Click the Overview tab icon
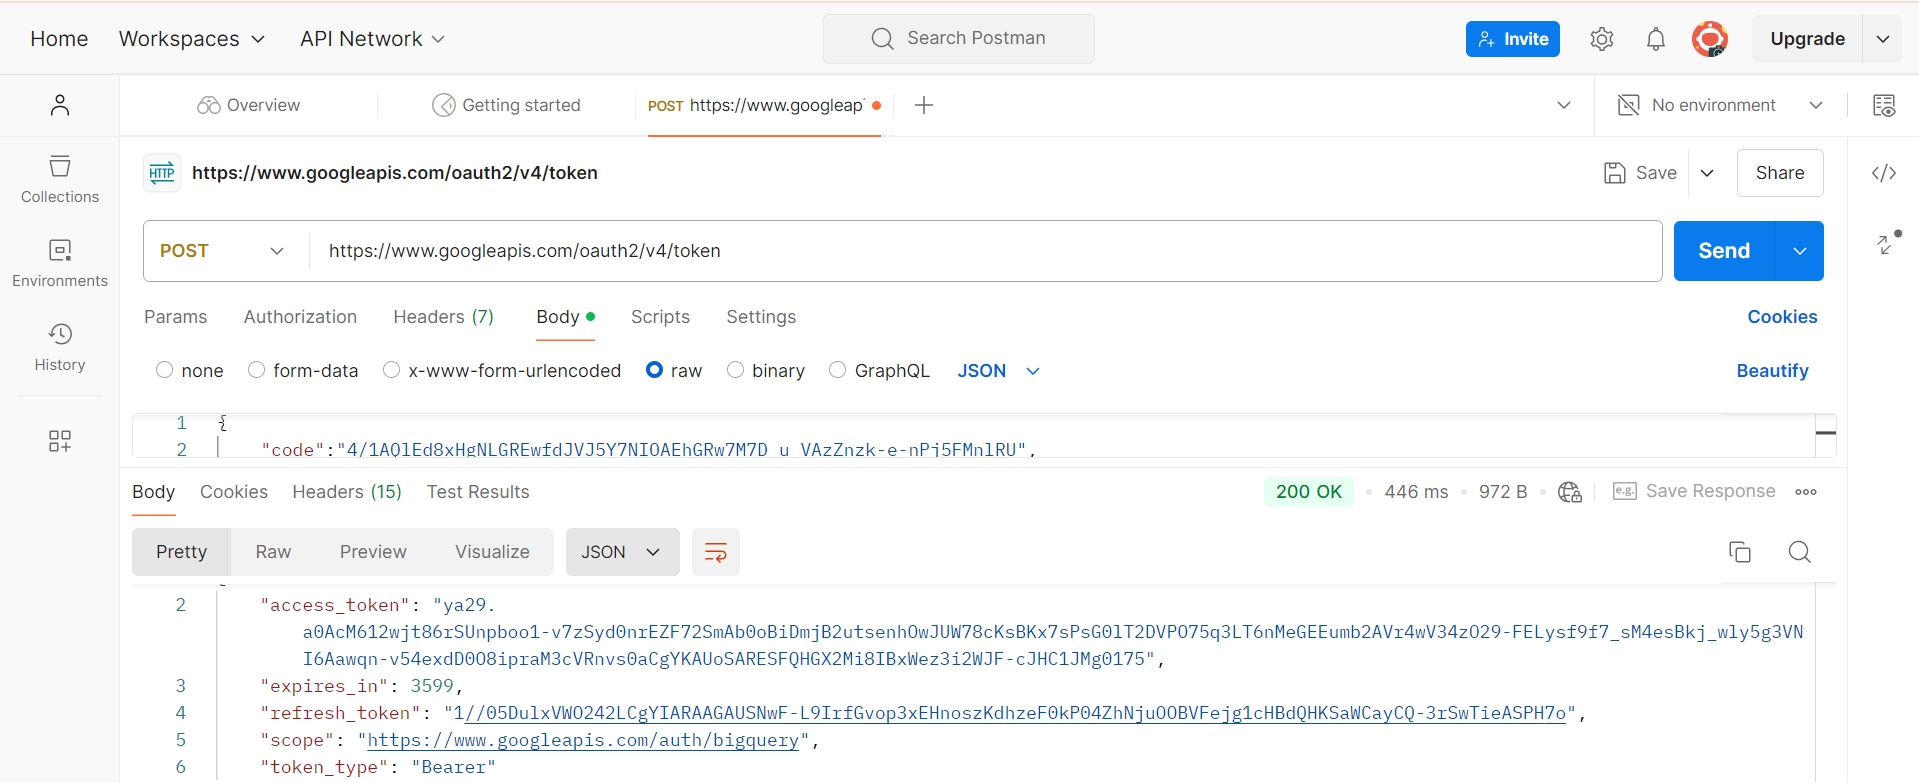The image size is (1919, 783). click(x=208, y=105)
